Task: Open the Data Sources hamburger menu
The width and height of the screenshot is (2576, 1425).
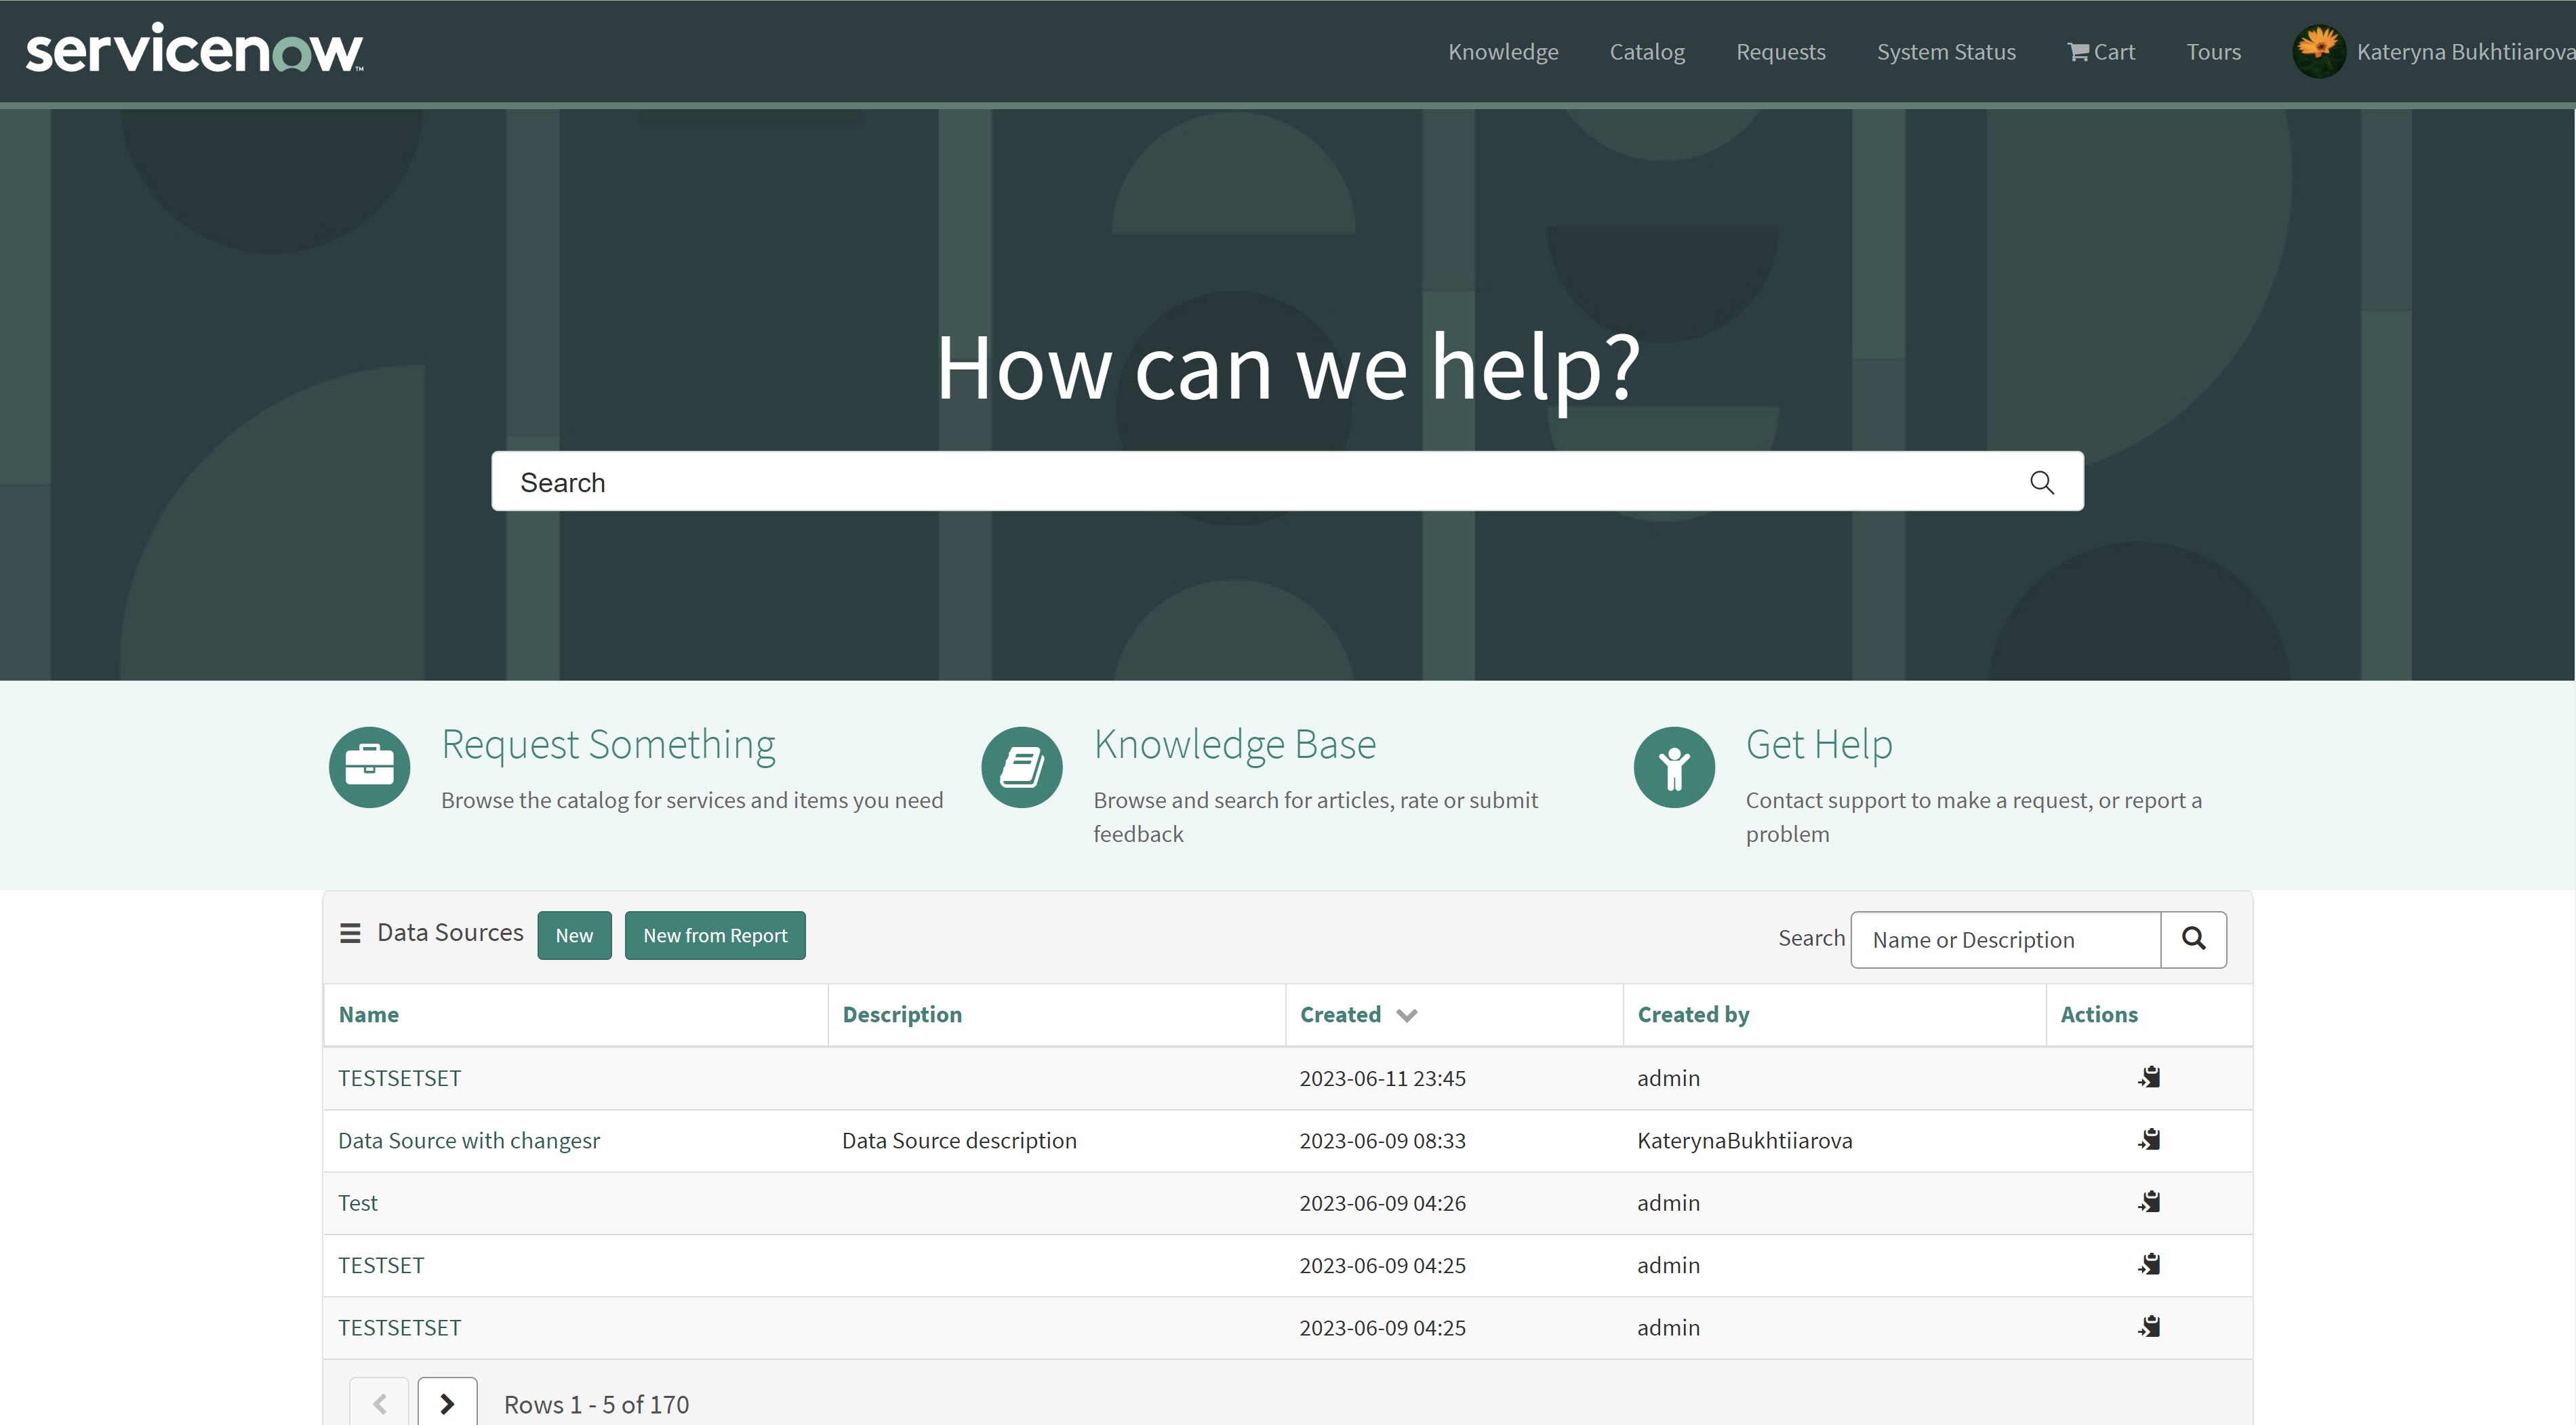Action: (350, 933)
